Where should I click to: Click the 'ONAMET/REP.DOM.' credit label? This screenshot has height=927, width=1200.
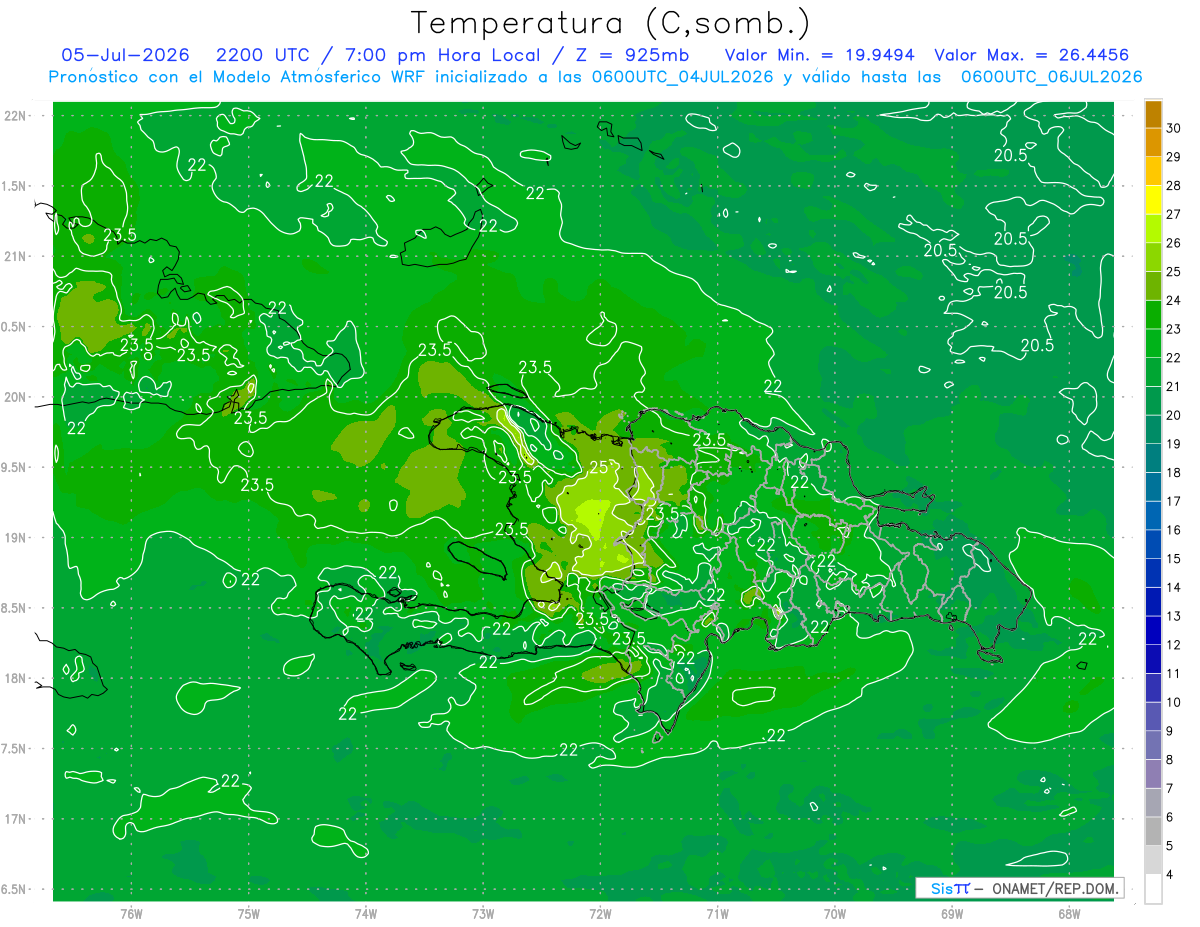click(x=1055, y=888)
